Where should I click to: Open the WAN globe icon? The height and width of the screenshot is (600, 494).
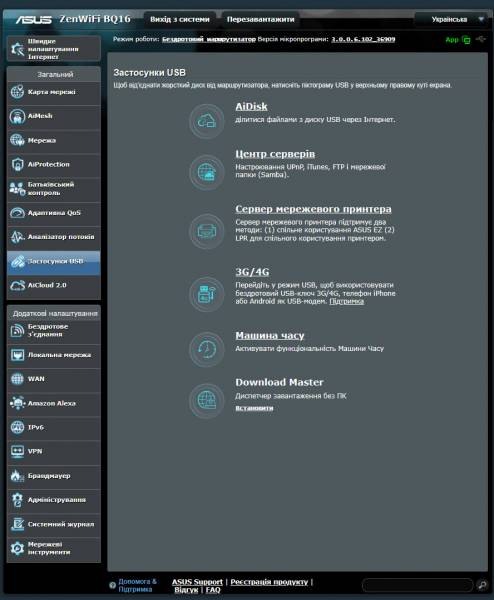point(17,379)
